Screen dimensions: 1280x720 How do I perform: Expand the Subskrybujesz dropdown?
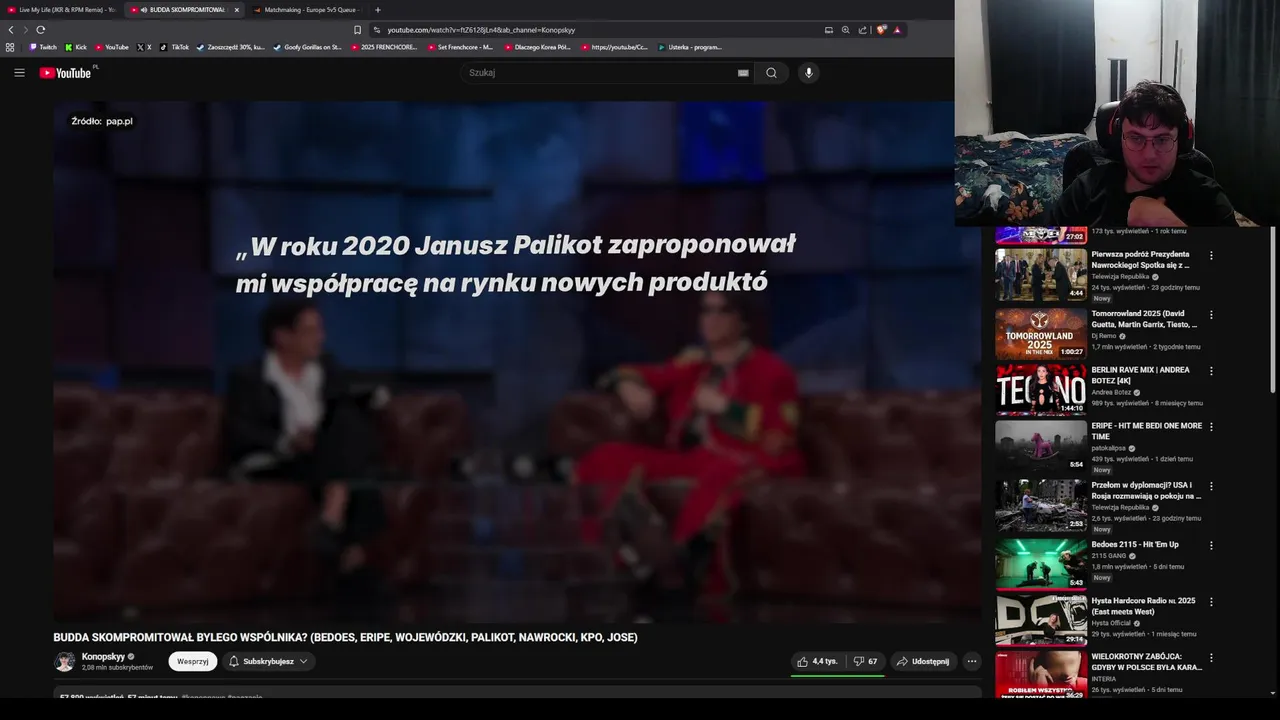tap(267, 661)
